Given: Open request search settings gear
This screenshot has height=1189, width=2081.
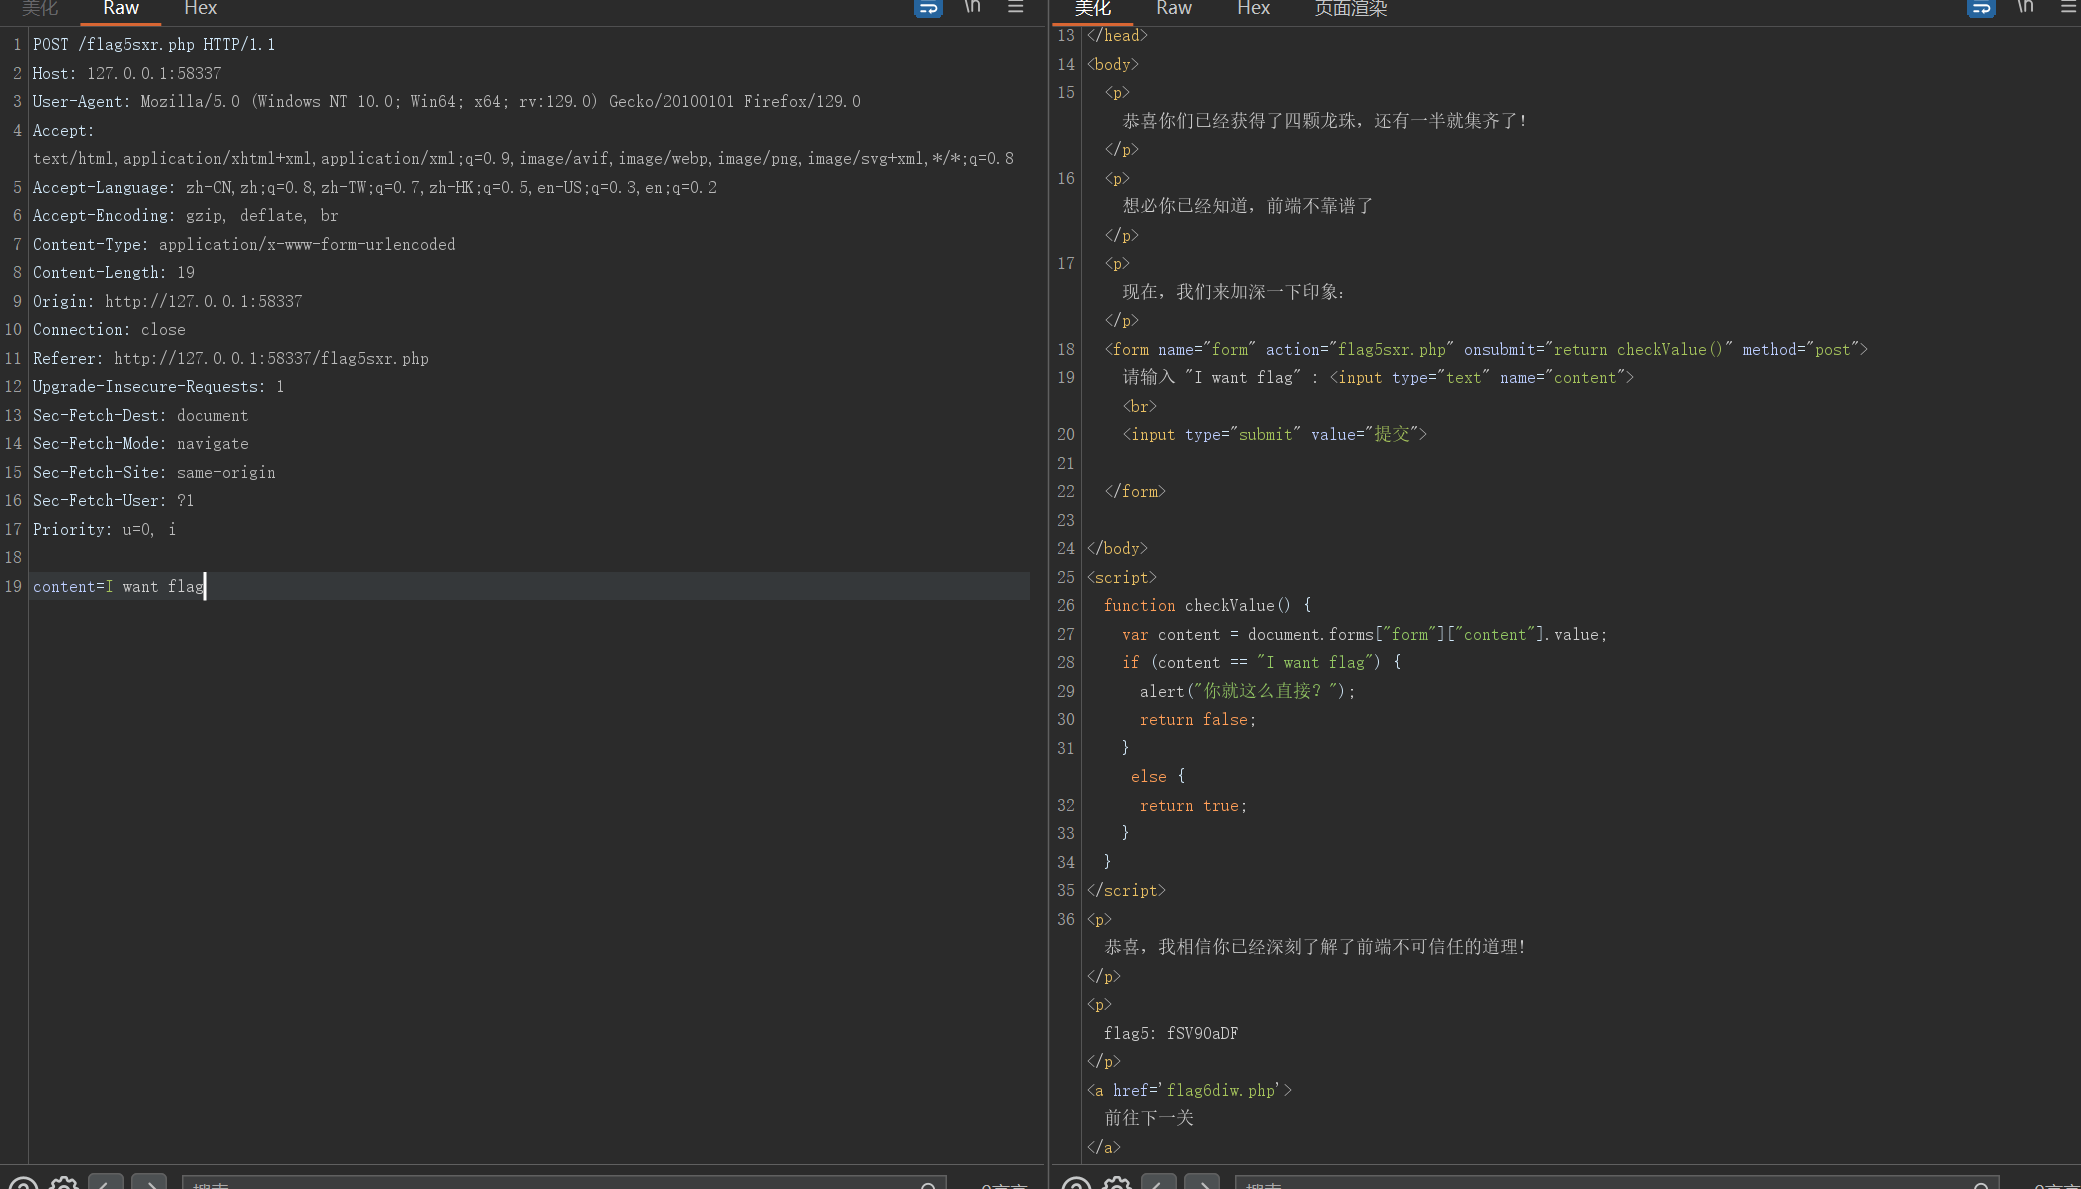Looking at the screenshot, I should pyautogui.click(x=64, y=1184).
